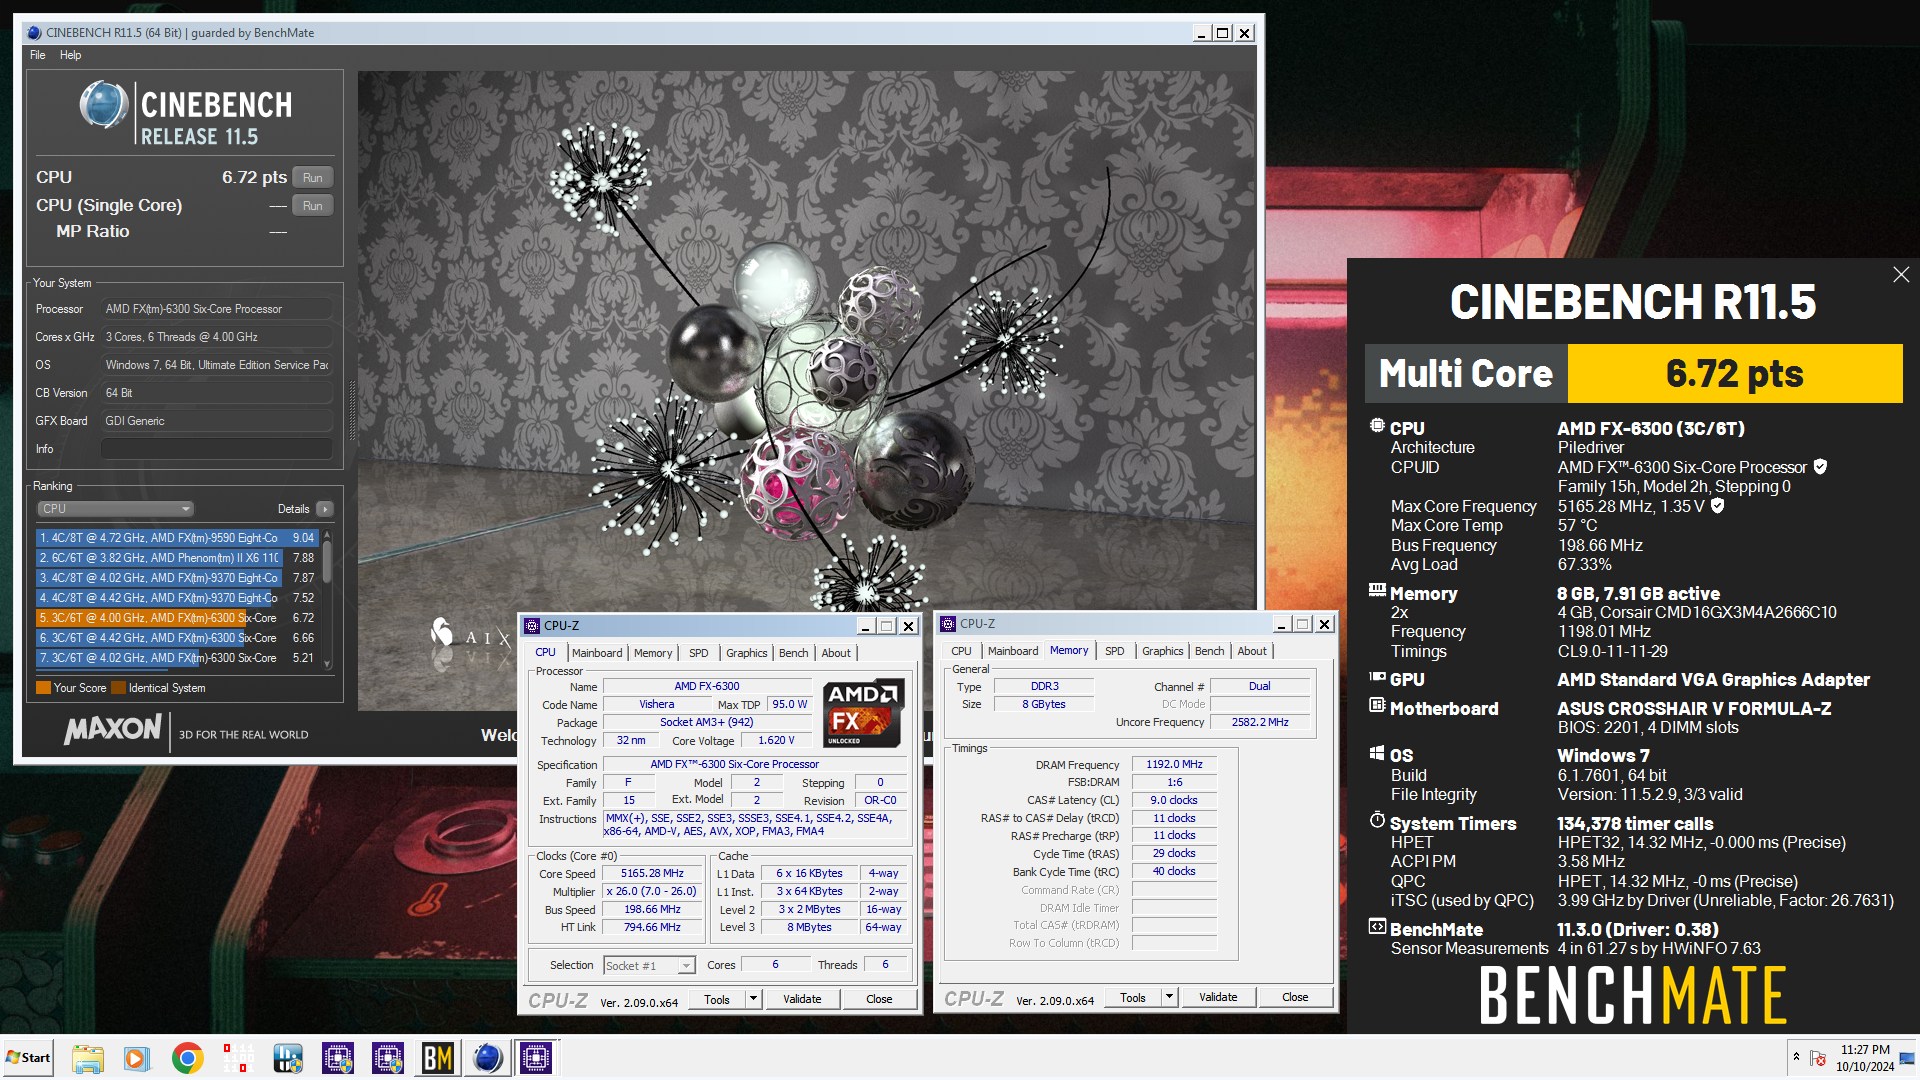Run the CPU (Single Core) benchmark
Image resolution: width=1920 pixels, height=1080 pixels.
(313, 206)
